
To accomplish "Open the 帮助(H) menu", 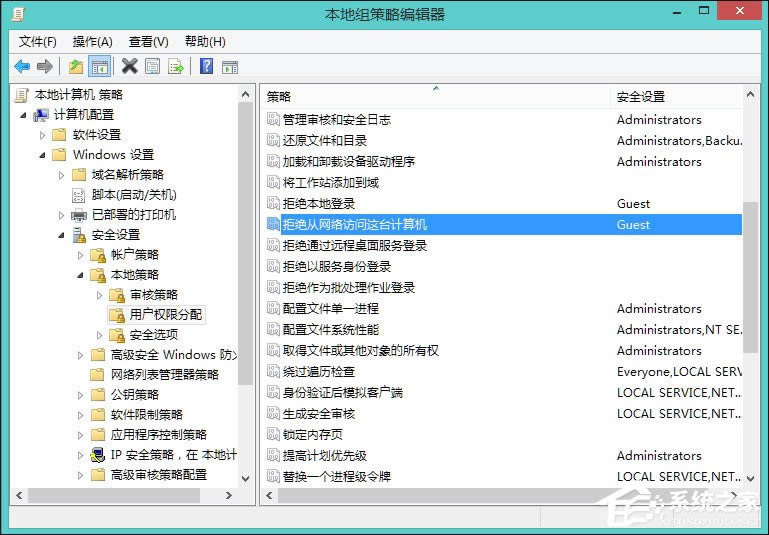I will [x=205, y=42].
